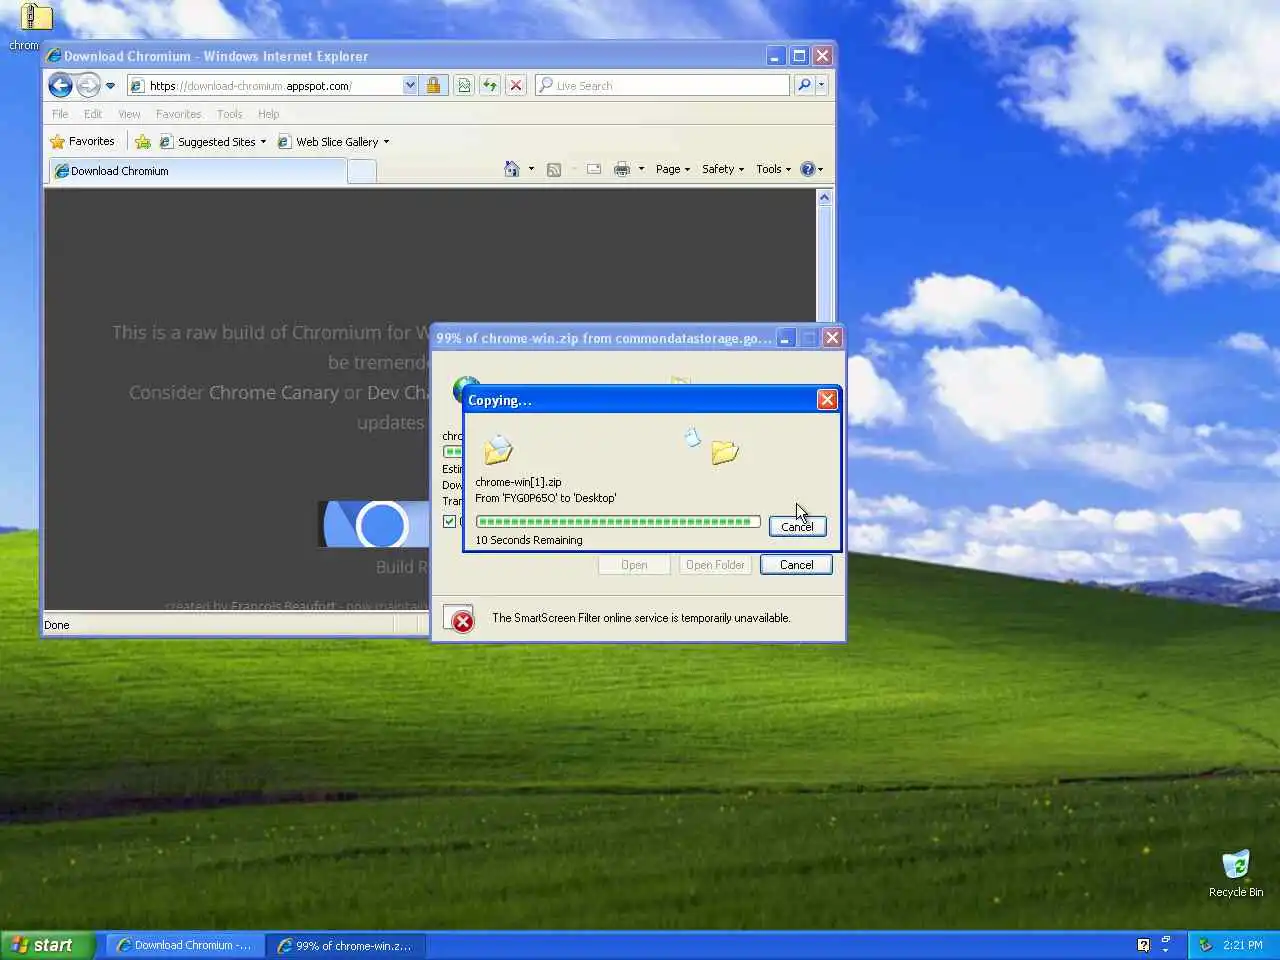Click the magnifier Search button
This screenshot has width=1280, height=960.
[x=804, y=85]
